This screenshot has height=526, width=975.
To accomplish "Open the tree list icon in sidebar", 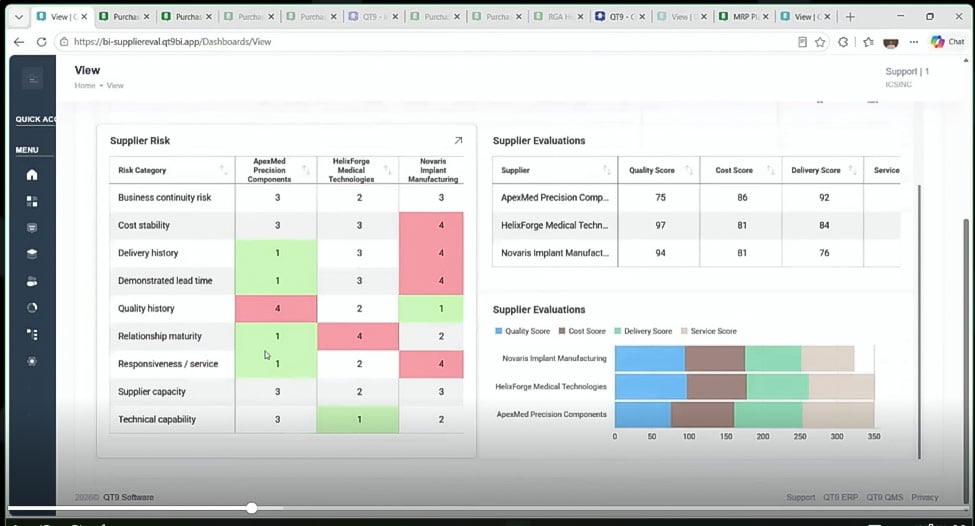I will click(32, 335).
